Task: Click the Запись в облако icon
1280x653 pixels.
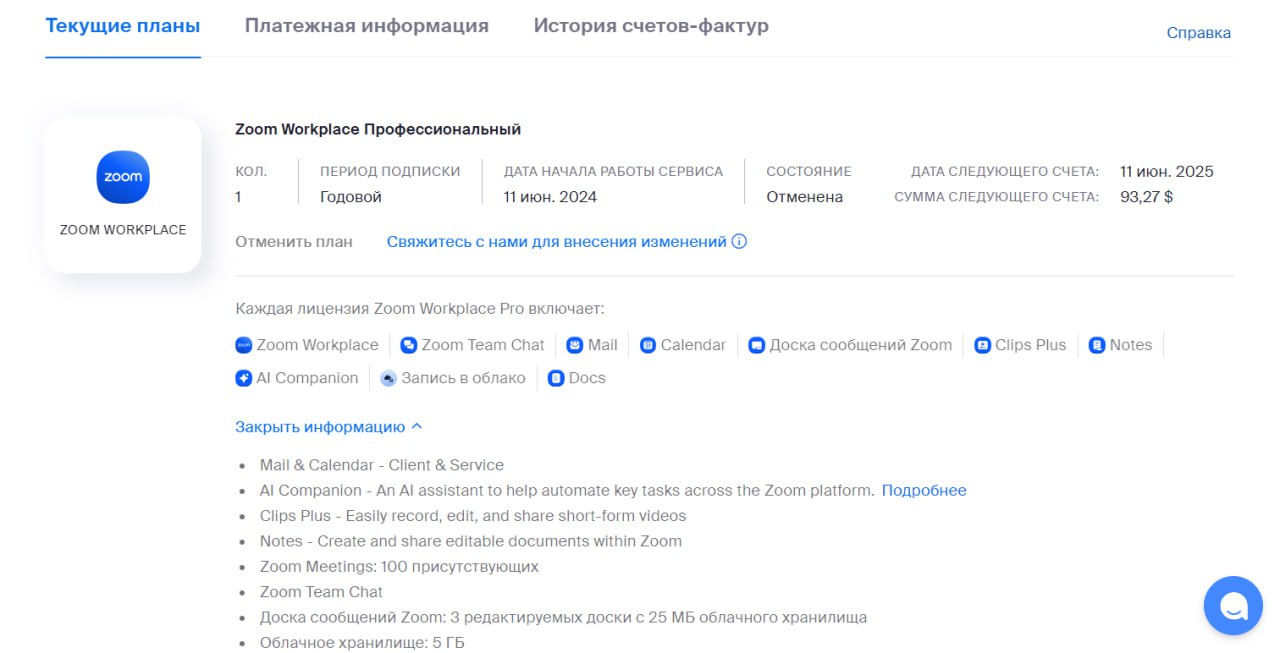Action: (x=388, y=378)
